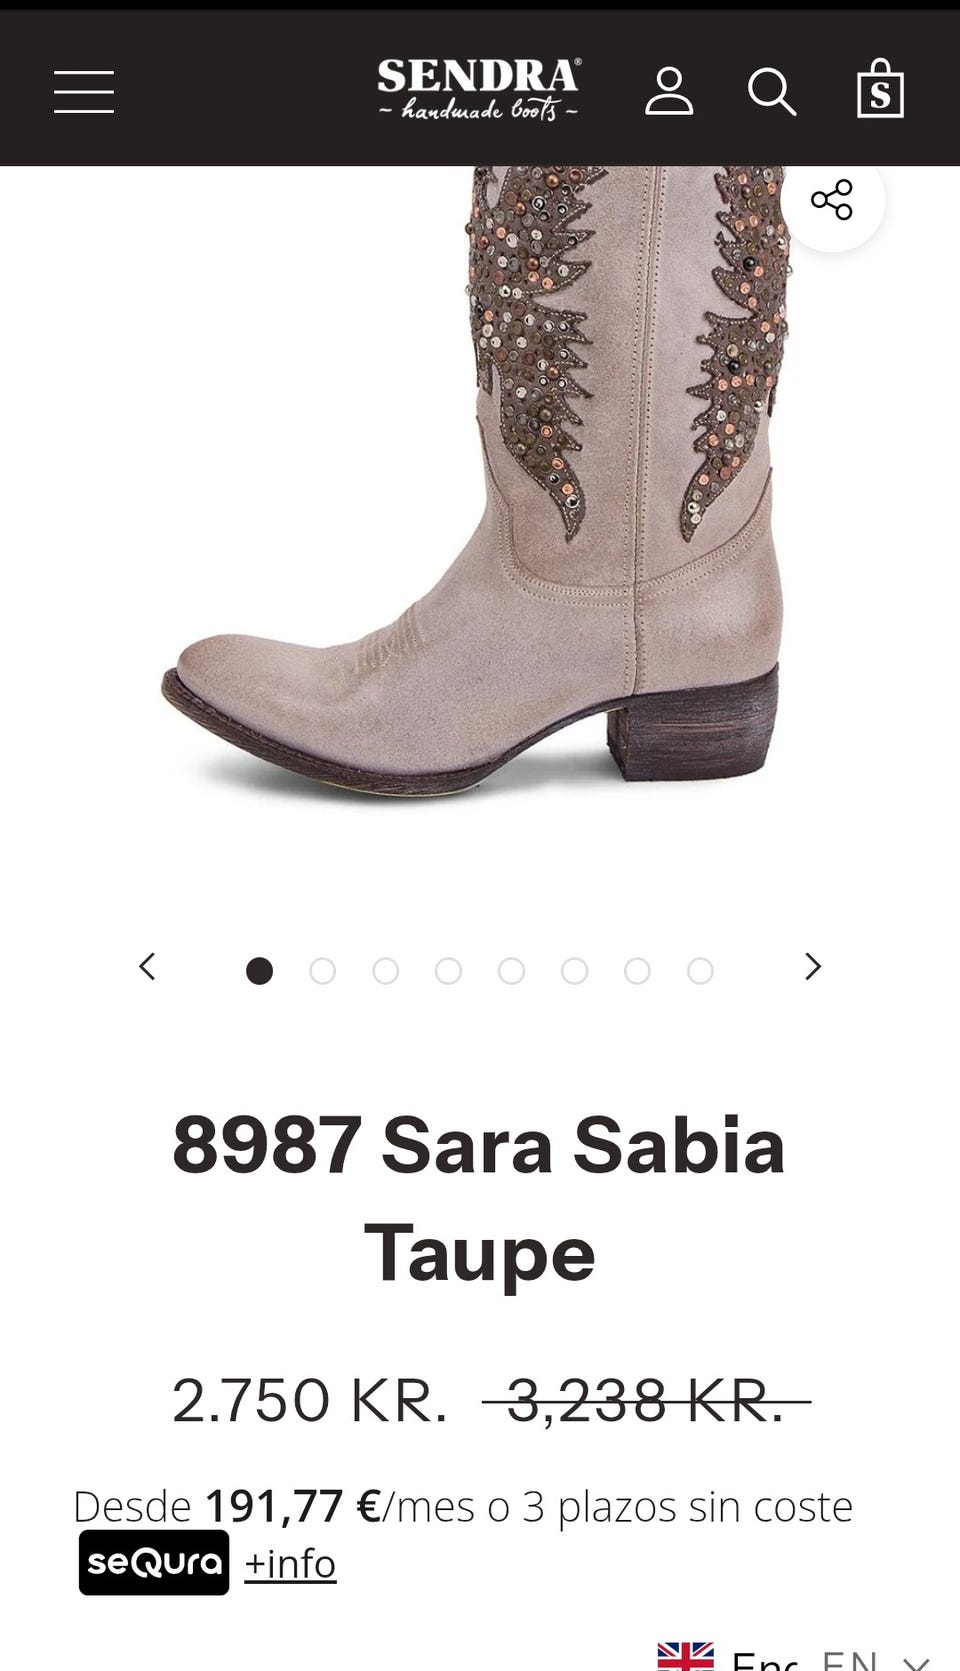The height and width of the screenshot is (1671, 960).
Task: Open the user account icon
Action: click(x=669, y=92)
